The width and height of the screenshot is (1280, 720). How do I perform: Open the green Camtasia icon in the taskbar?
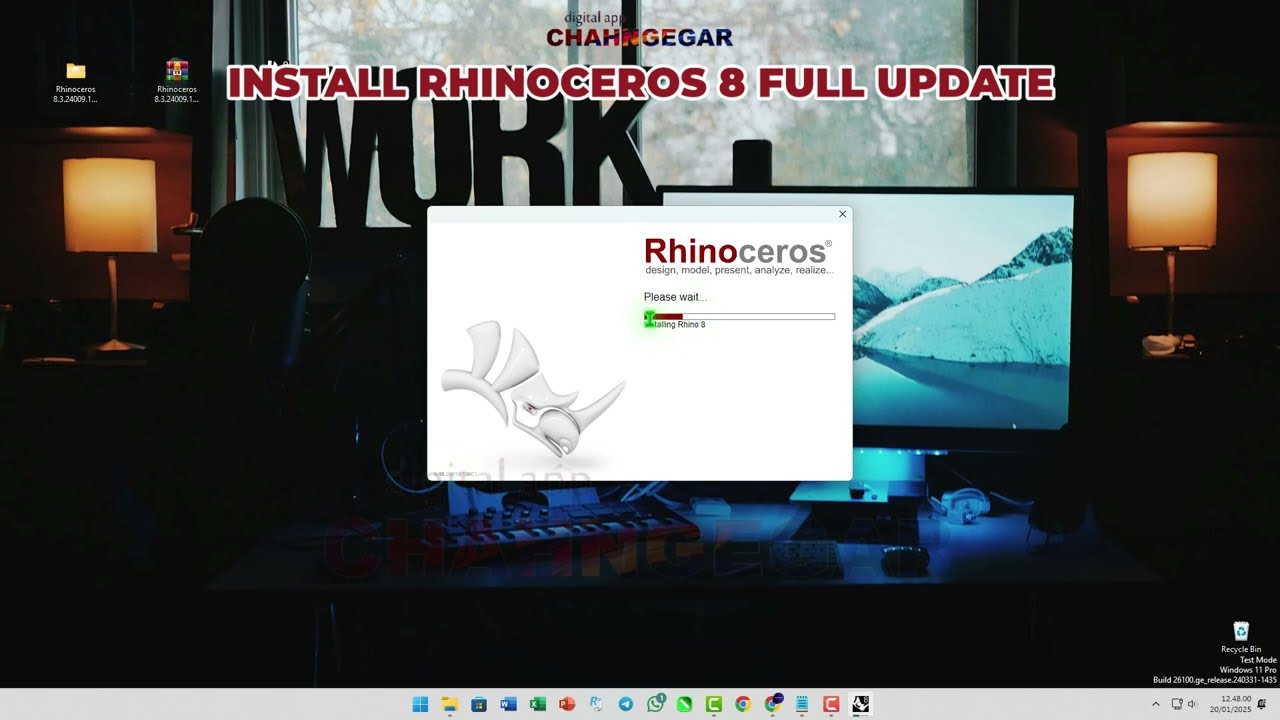pyautogui.click(x=713, y=704)
